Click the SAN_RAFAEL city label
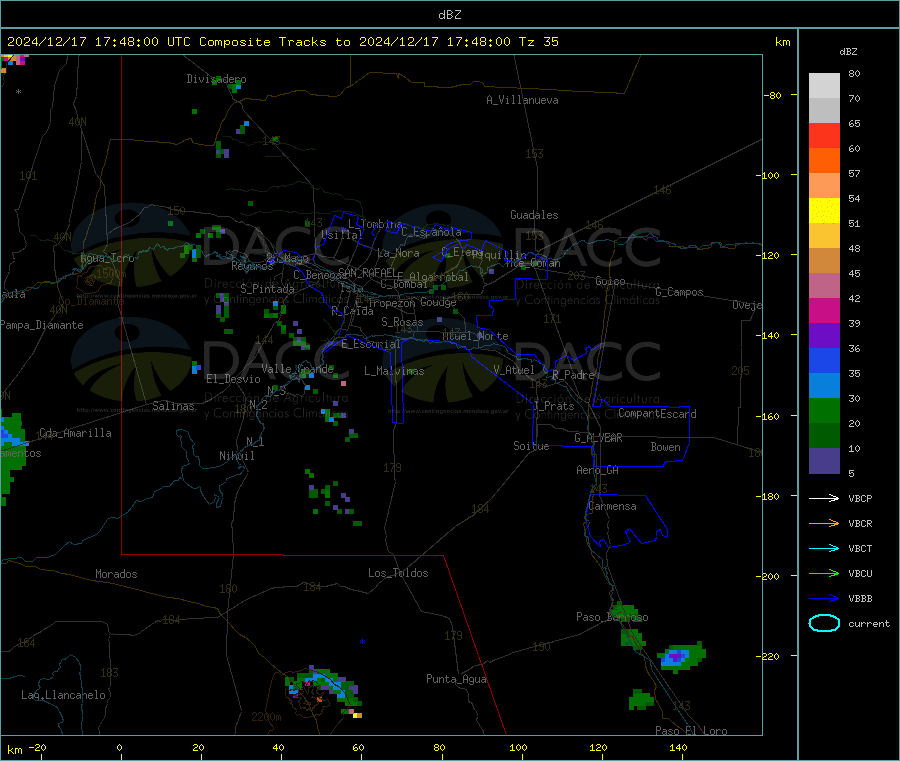The width and height of the screenshot is (900, 761). 366,272
